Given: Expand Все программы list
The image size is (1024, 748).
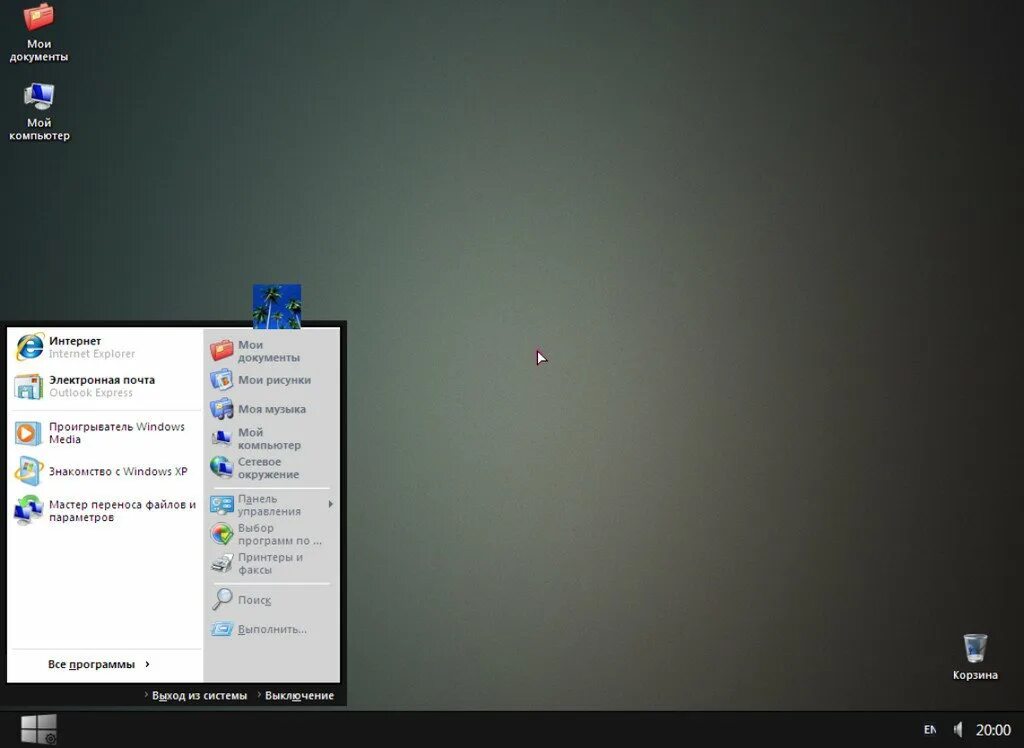Looking at the screenshot, I should (x=99, y=664).
